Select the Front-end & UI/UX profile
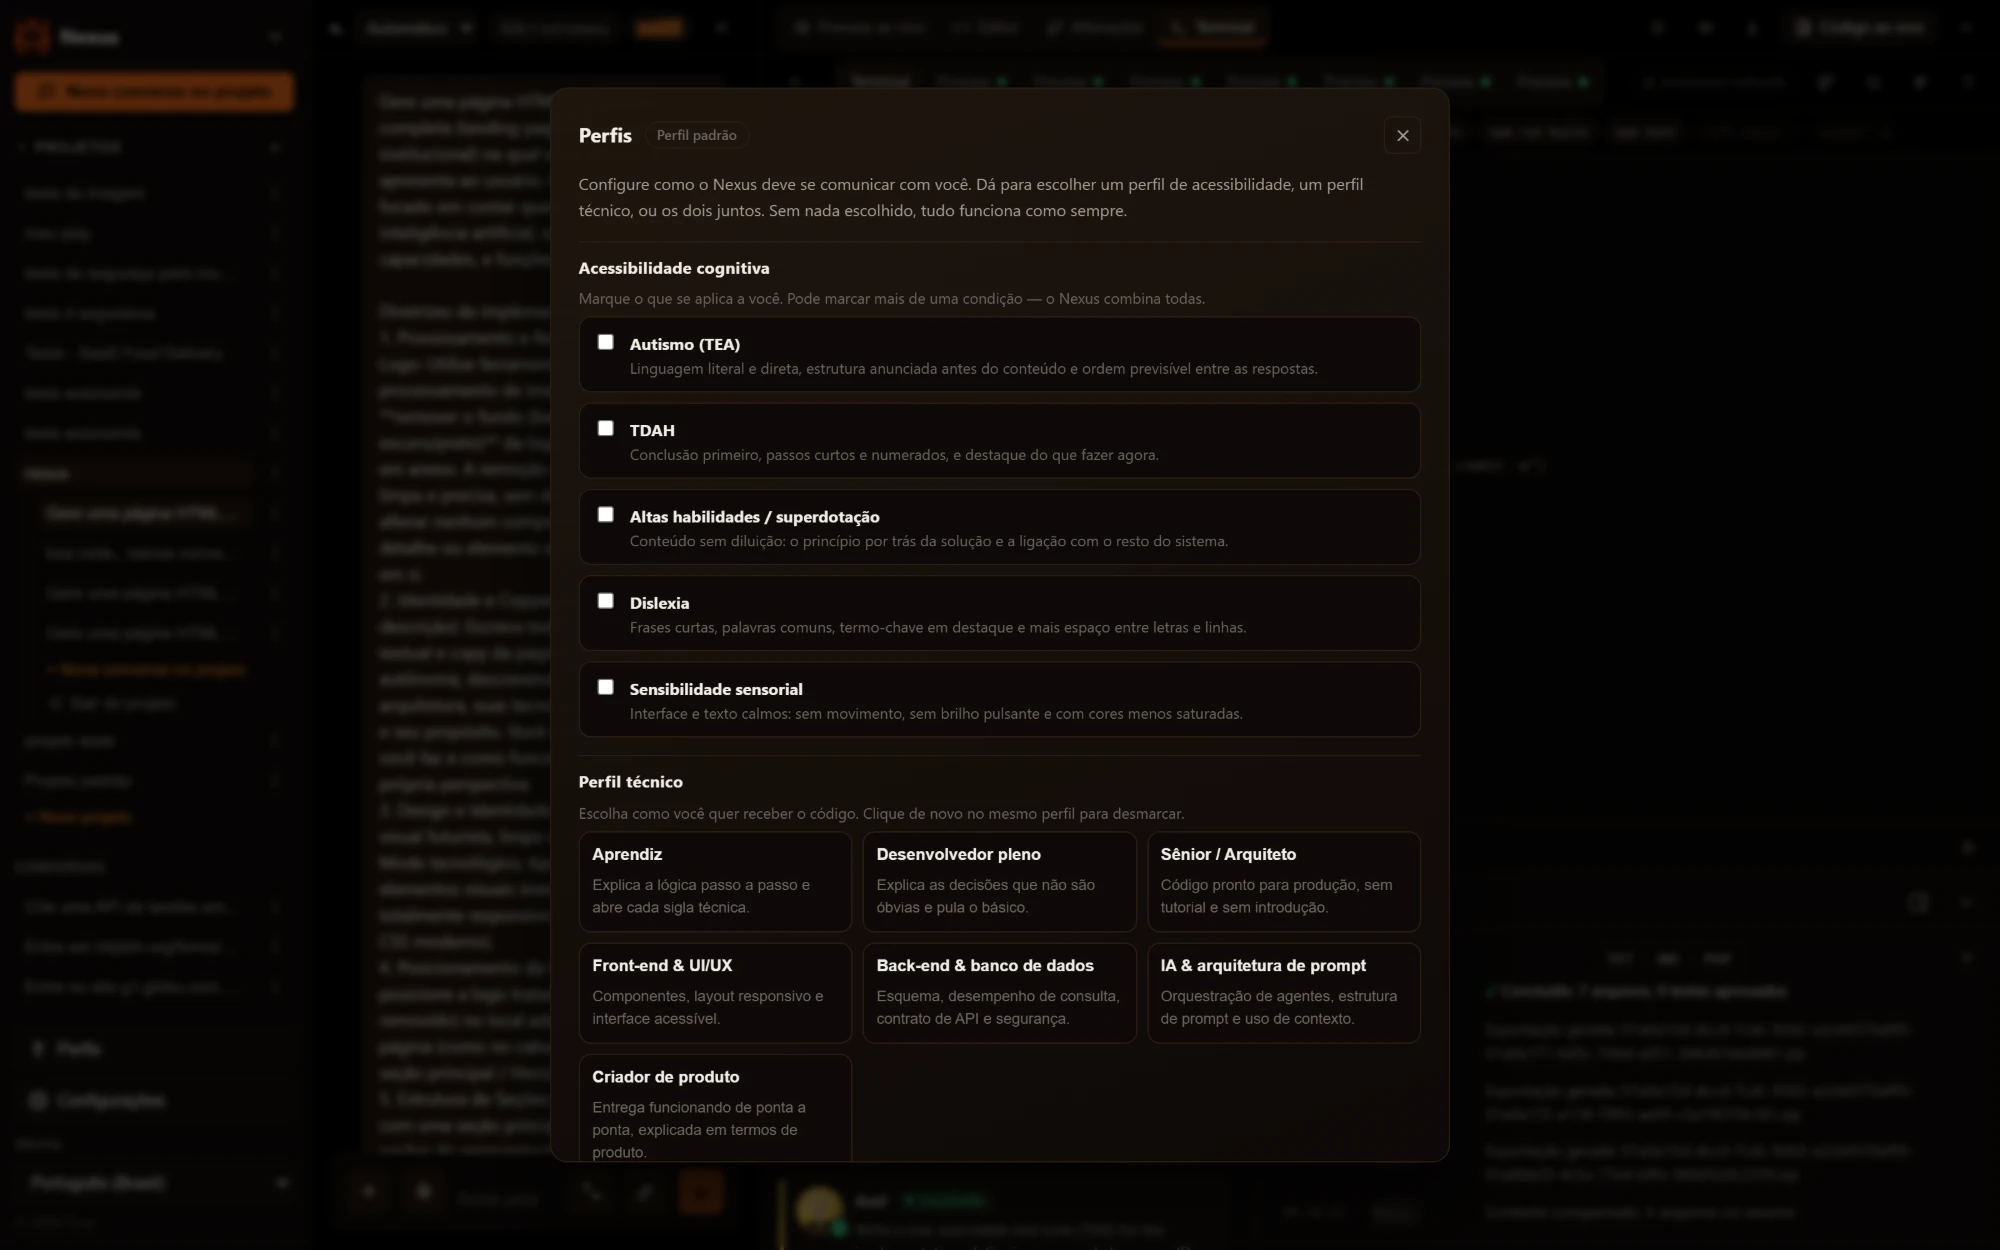The width and height of the screenshot is (2000, 1250). 715,992
